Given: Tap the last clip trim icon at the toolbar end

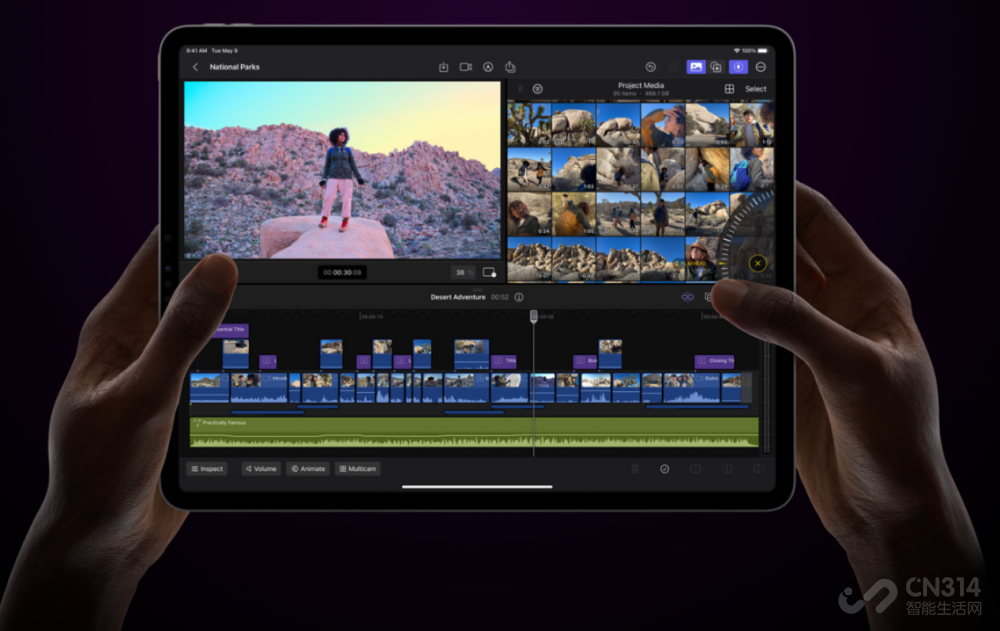Looking at the screenshot, I should click(758, 469).
